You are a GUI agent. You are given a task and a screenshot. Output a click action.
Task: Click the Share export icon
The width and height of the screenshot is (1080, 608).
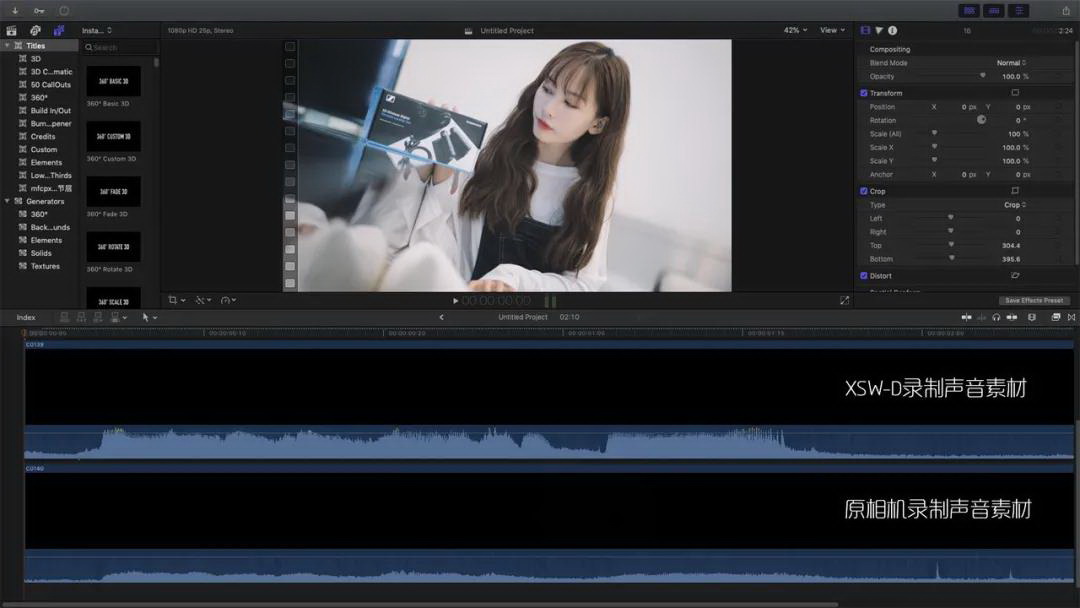click(x=1066, y=10)
